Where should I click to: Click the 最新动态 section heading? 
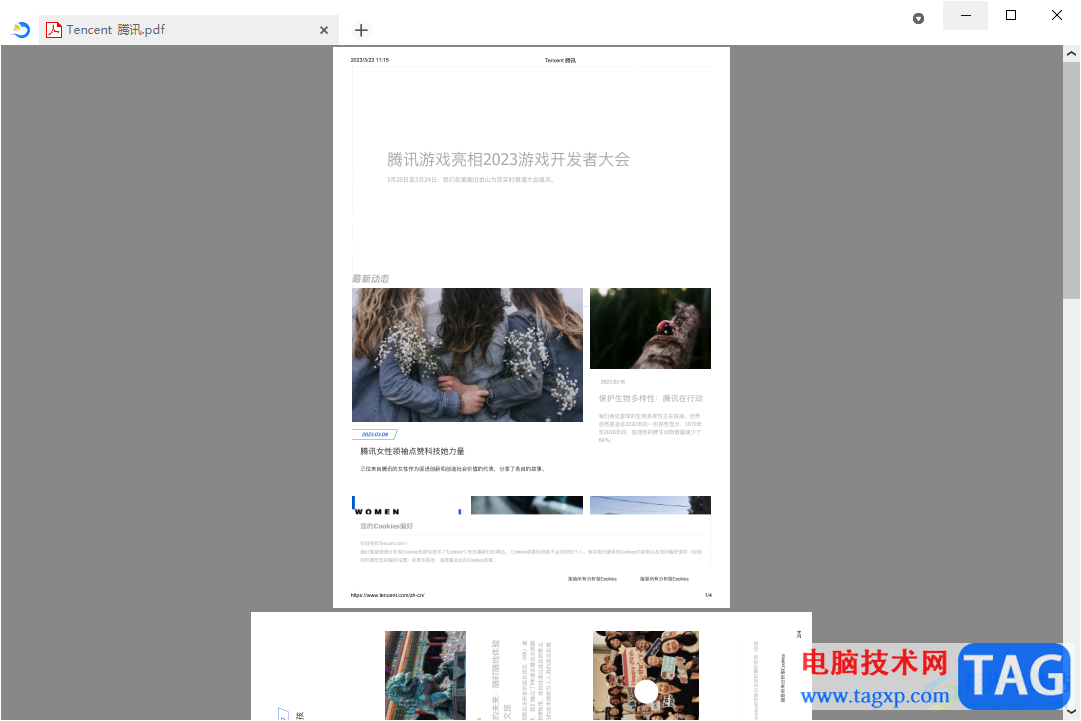(x=371, y=278)
